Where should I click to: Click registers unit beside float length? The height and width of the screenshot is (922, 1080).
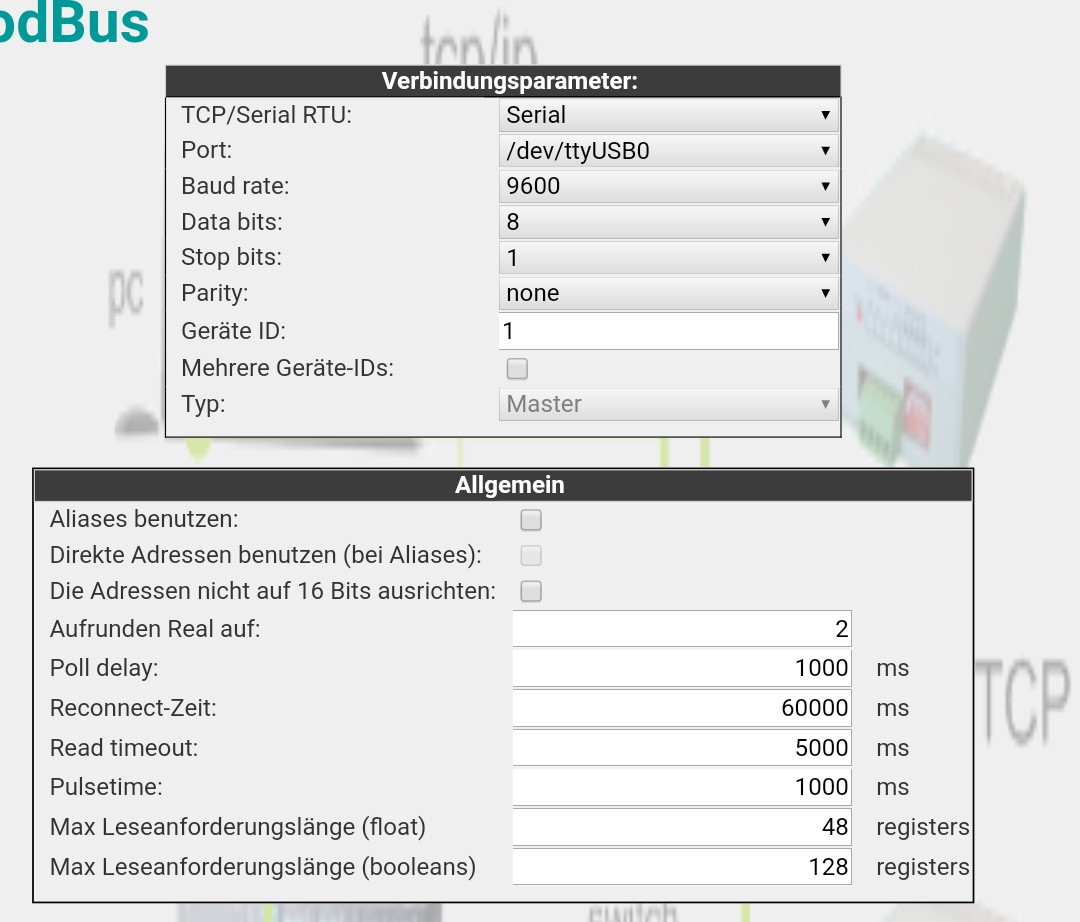tap(923, 828)
